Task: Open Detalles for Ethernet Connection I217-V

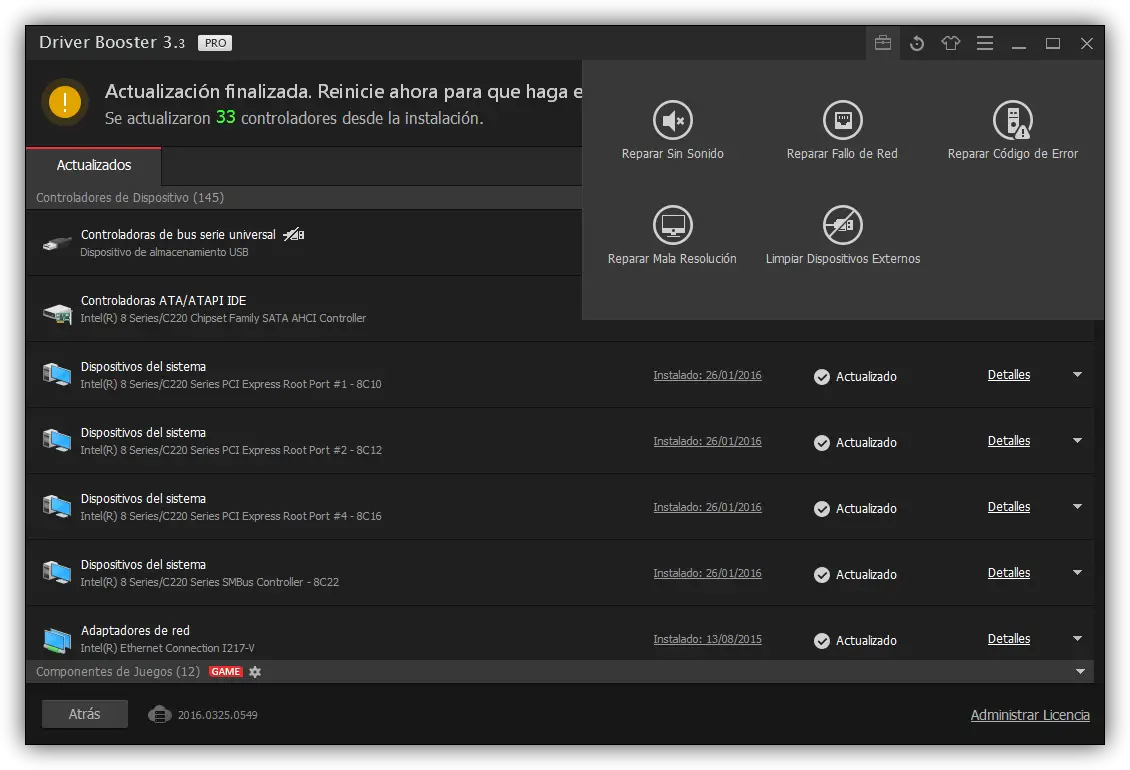Action: (1009, 639)
